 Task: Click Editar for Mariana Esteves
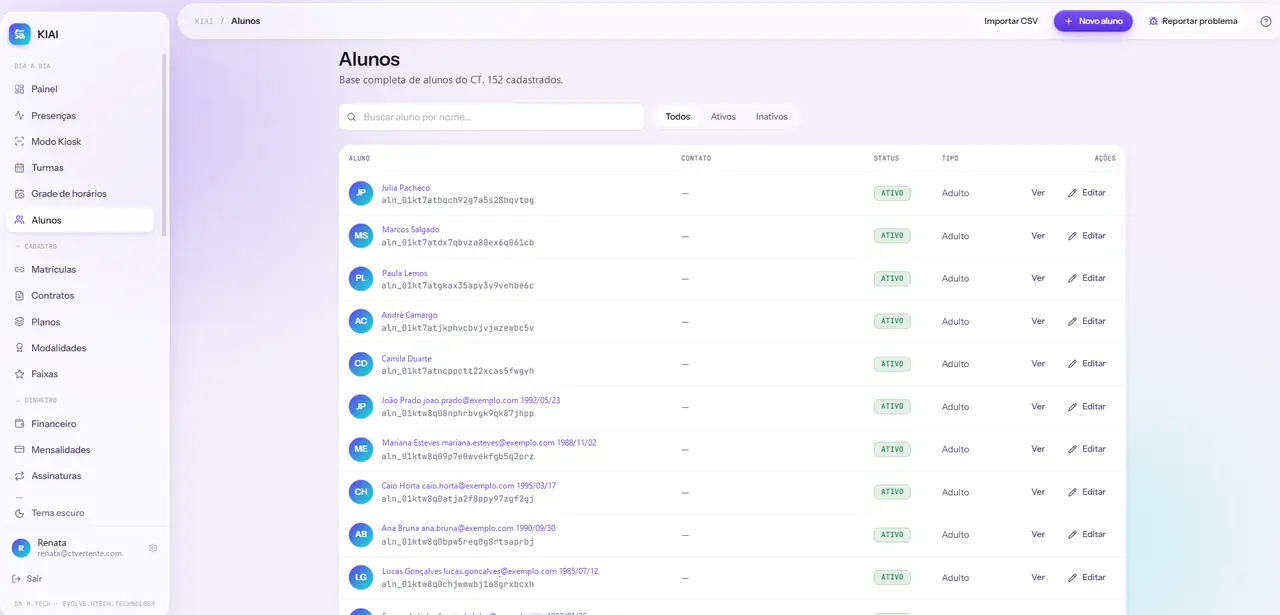tap(1087, 449)
